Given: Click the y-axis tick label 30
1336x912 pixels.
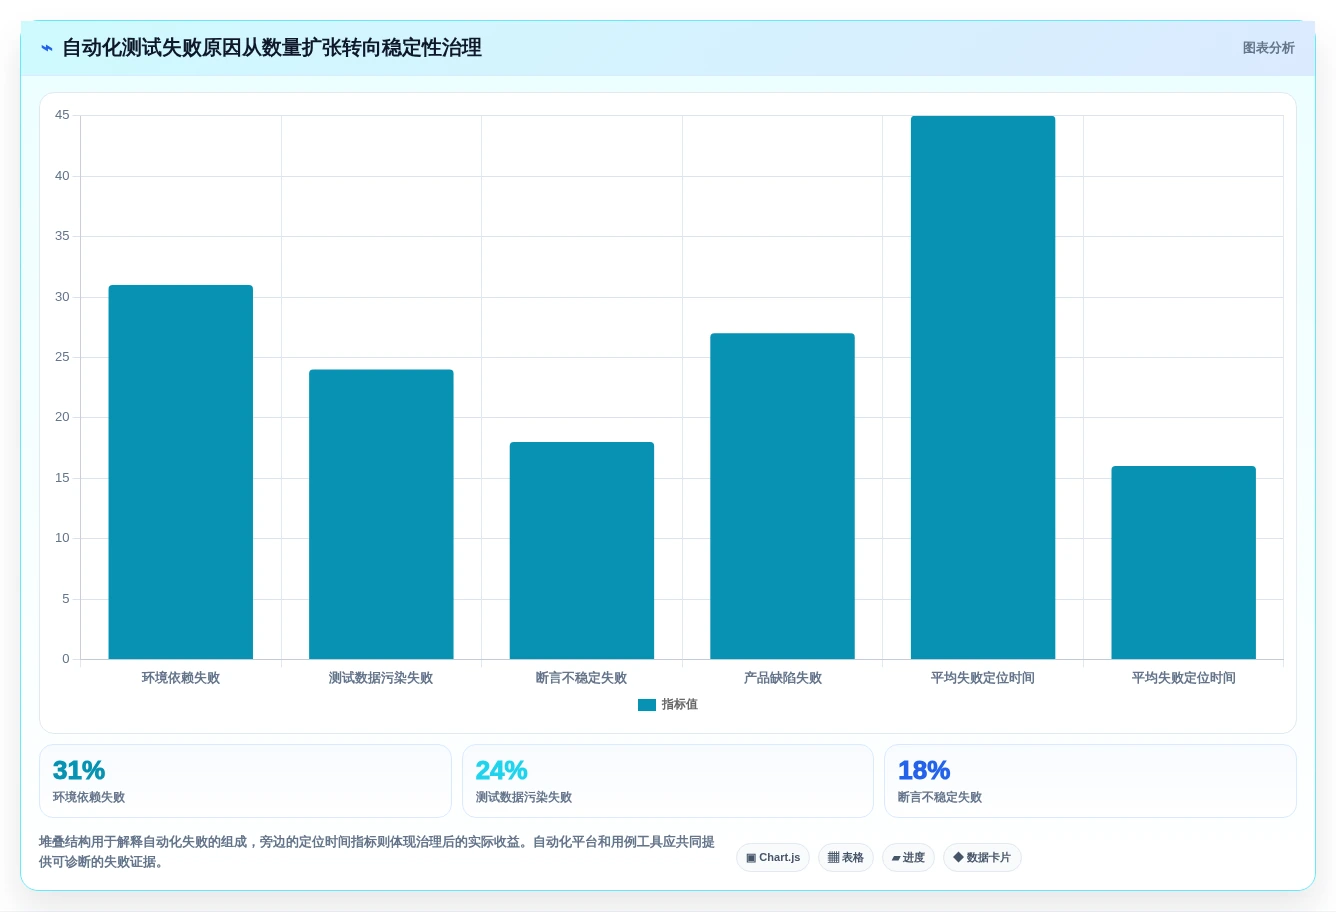Looking at the screenshot, I should pyautogui.click(x=62, y=297).
